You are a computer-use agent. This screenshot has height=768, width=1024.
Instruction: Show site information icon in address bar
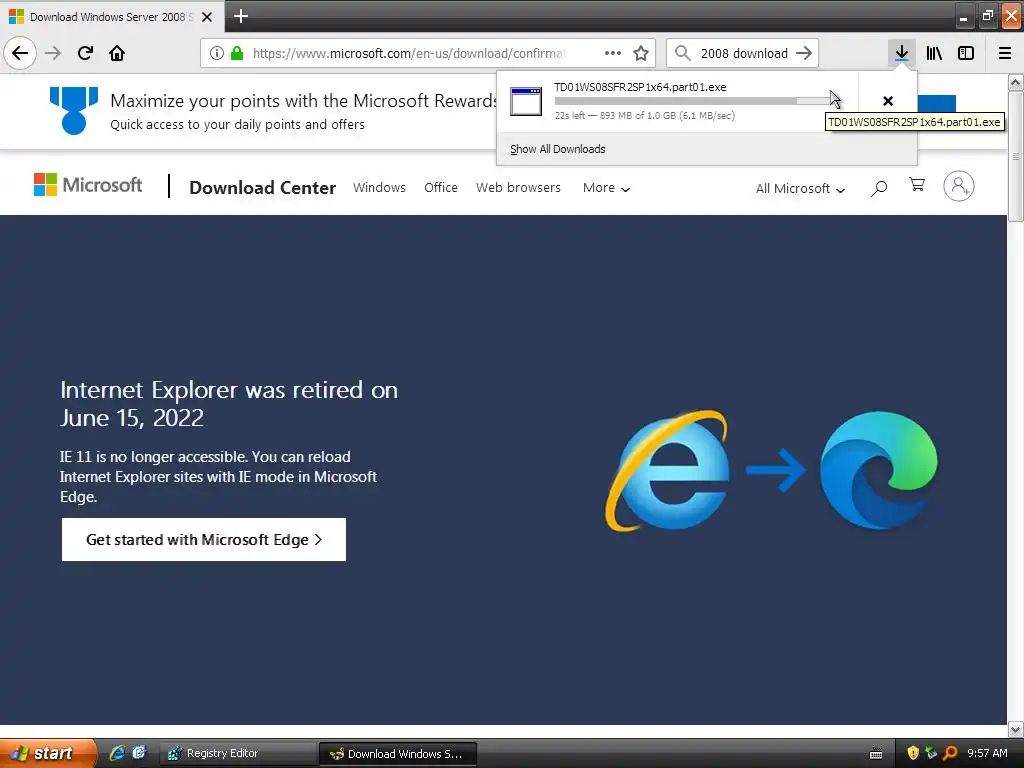[x=217, y=53]
